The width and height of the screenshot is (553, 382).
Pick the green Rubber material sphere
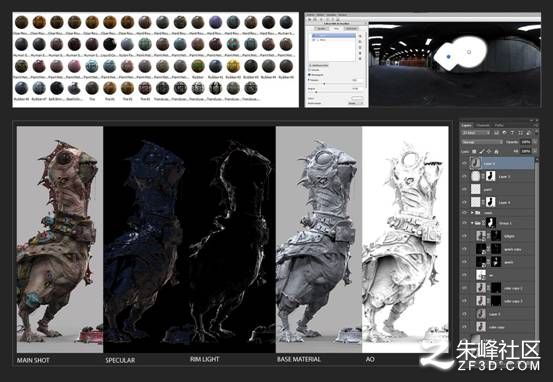point(198,66)
